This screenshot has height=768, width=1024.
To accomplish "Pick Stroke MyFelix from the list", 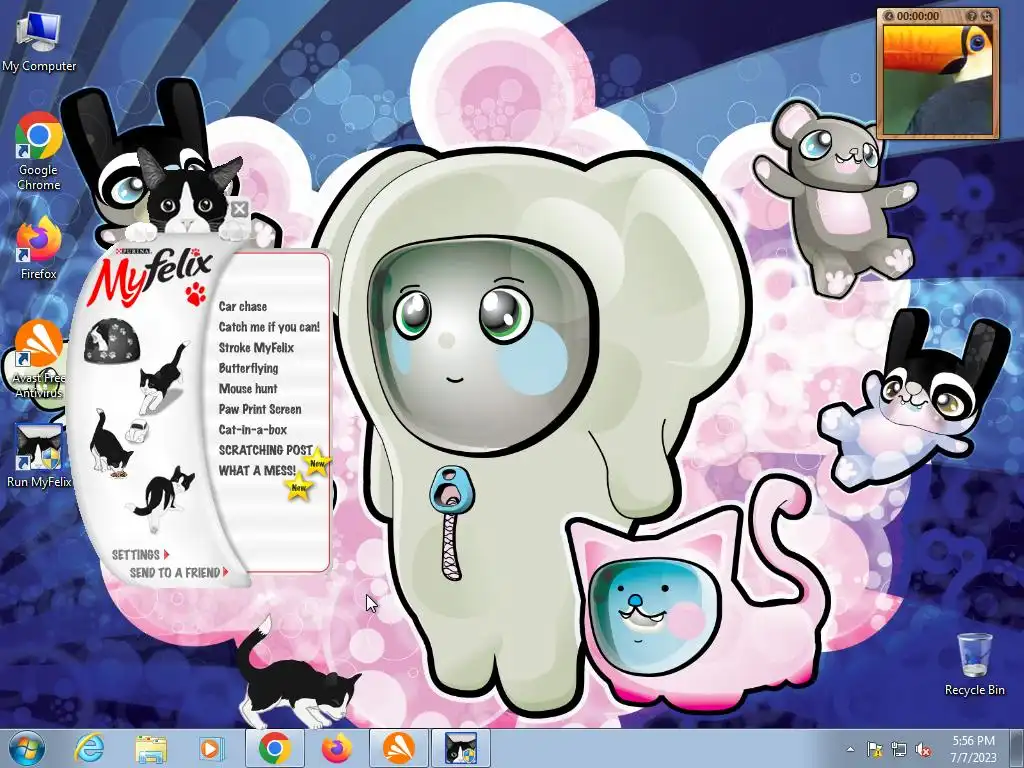I will pos(256,347).
